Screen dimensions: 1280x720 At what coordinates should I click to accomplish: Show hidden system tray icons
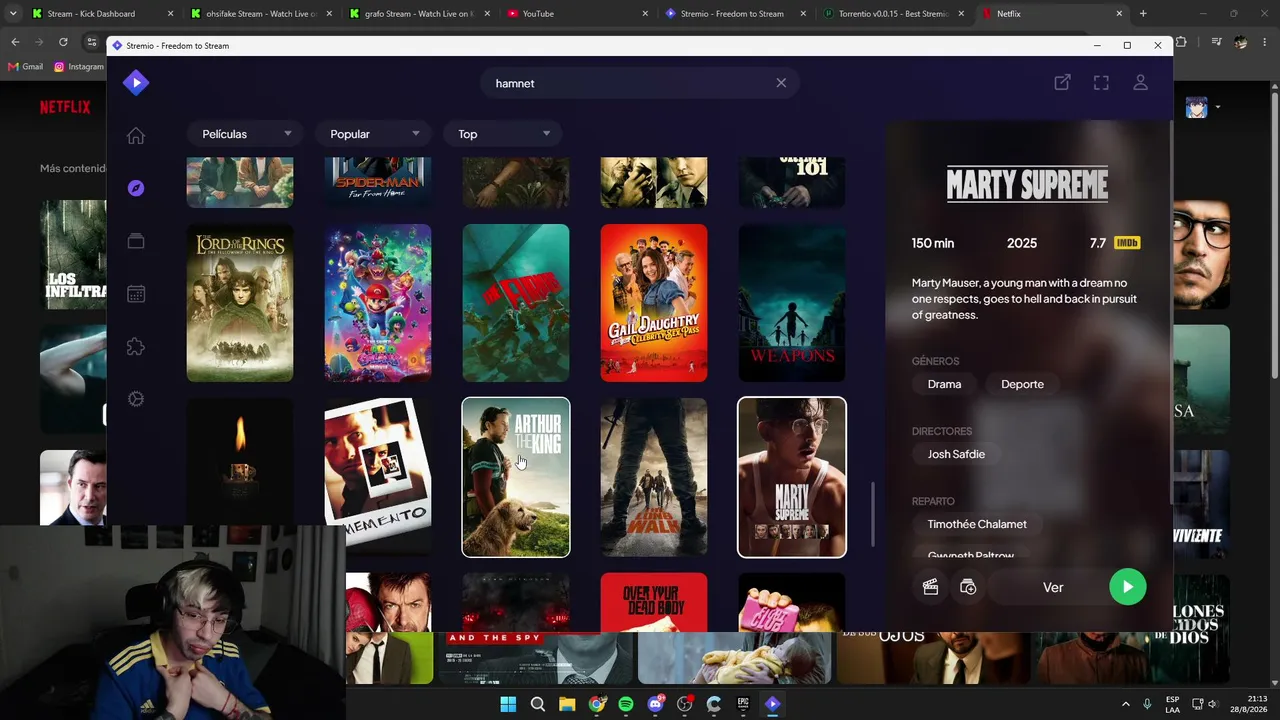[x=1125, y=704]
